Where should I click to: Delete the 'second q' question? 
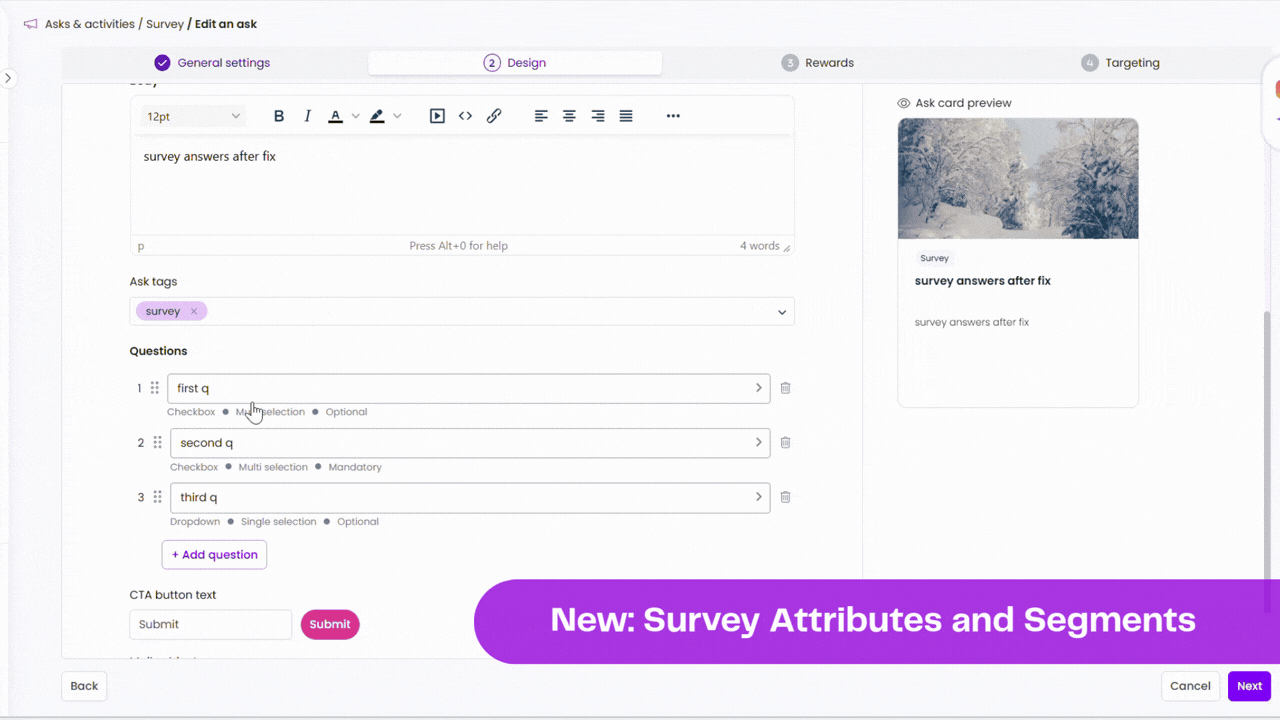click(785, 442)
